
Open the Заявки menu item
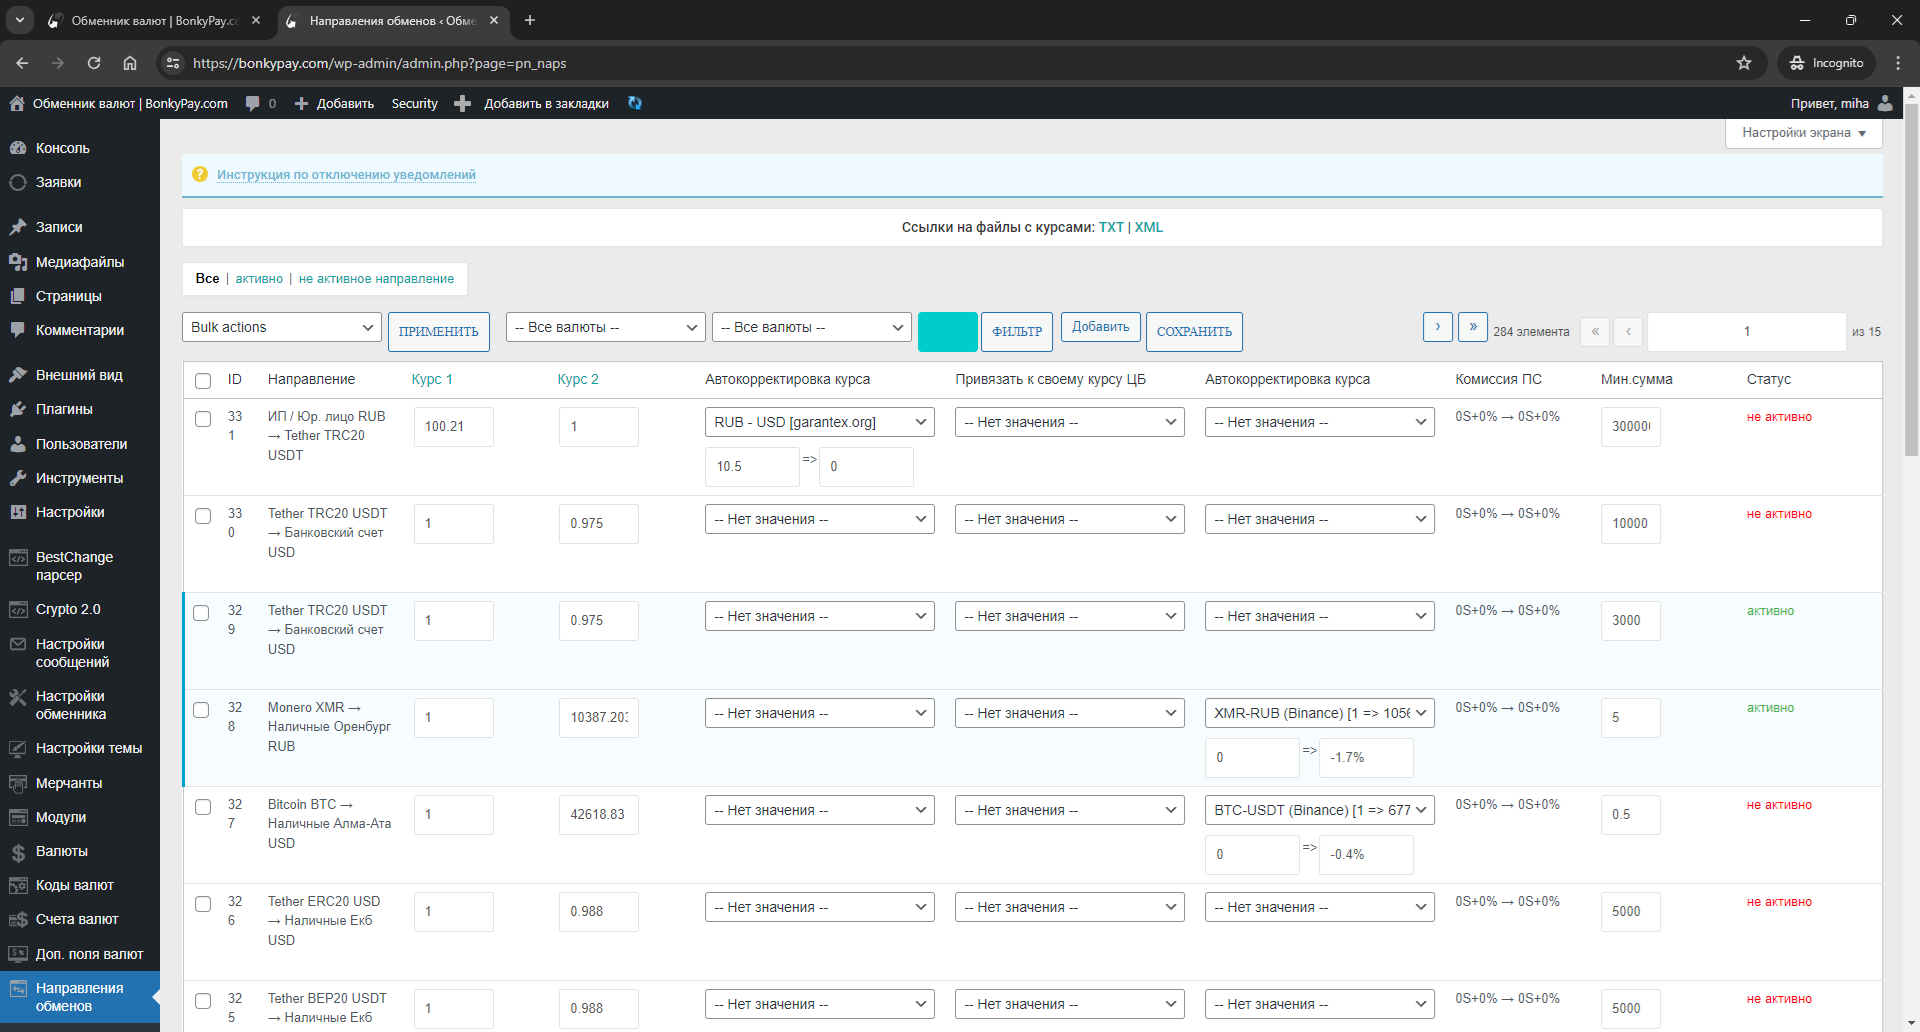pos(58,182)
